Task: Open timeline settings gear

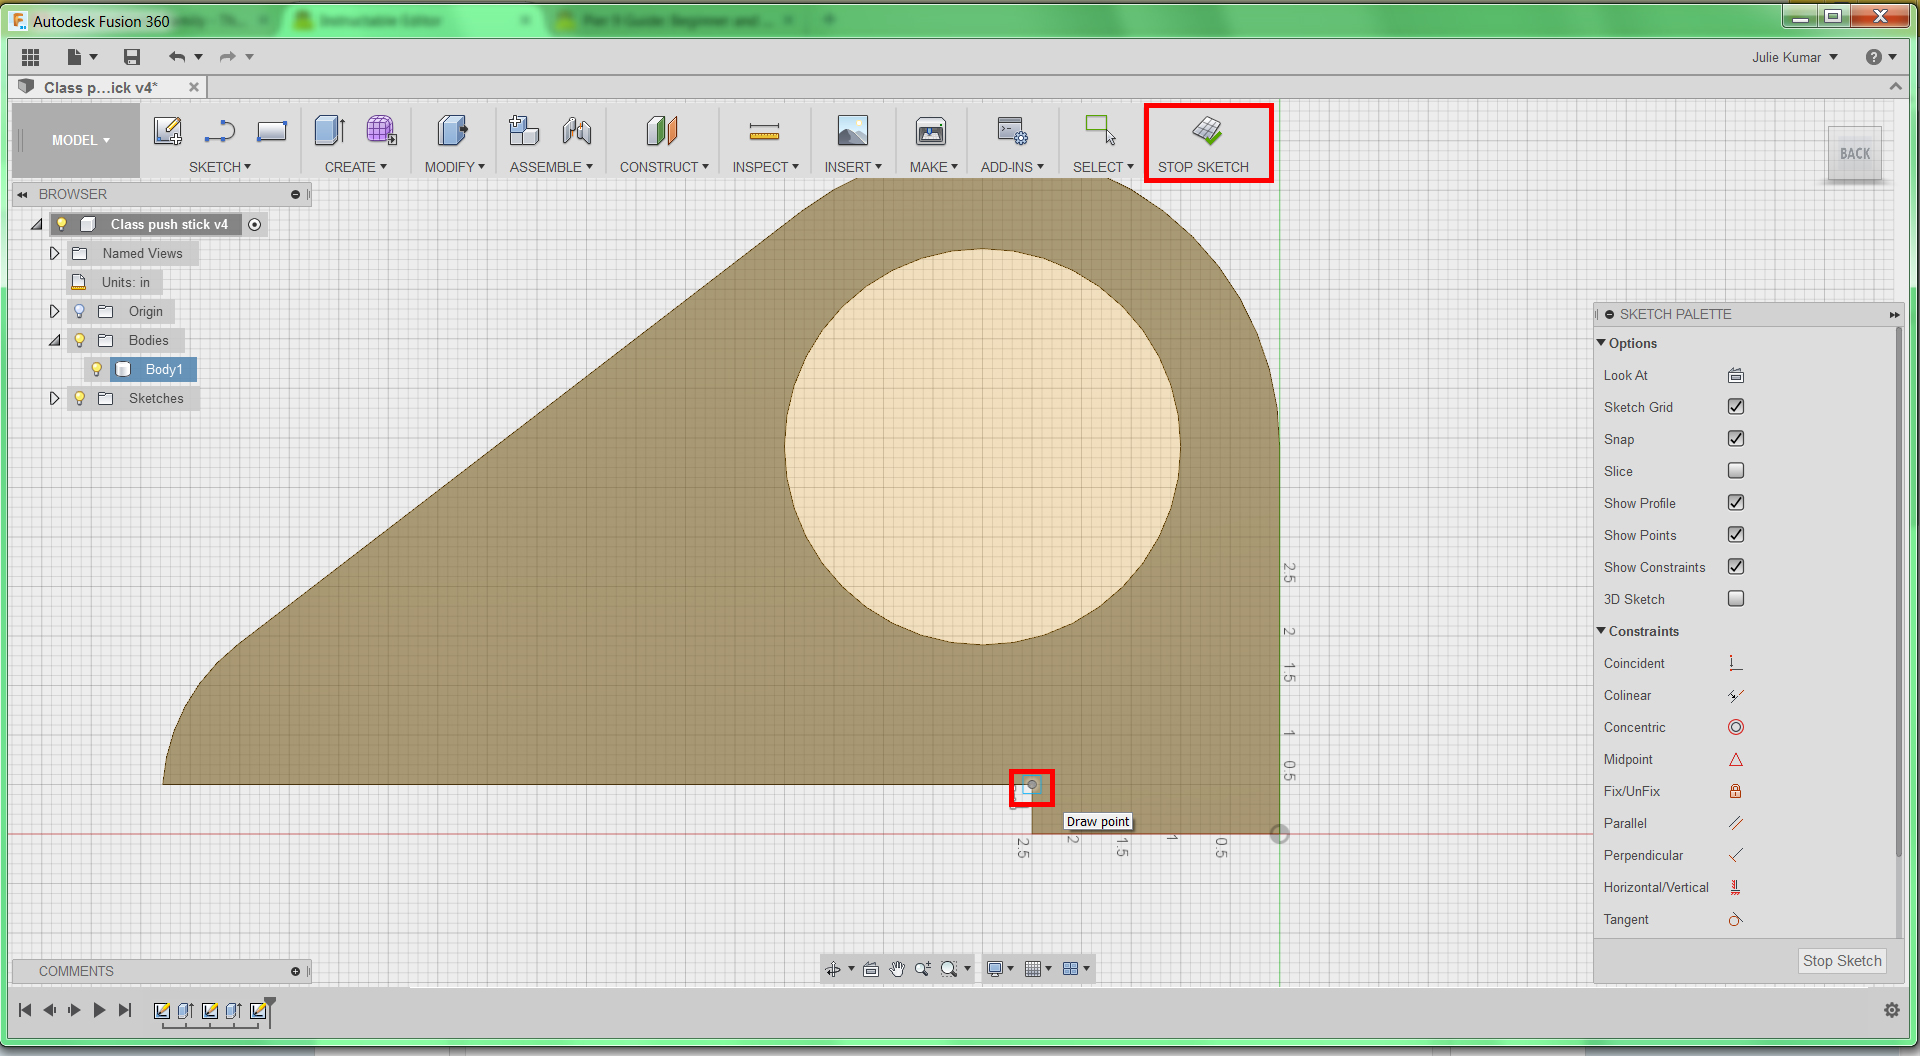Action: click(x=1892, y=1010)
